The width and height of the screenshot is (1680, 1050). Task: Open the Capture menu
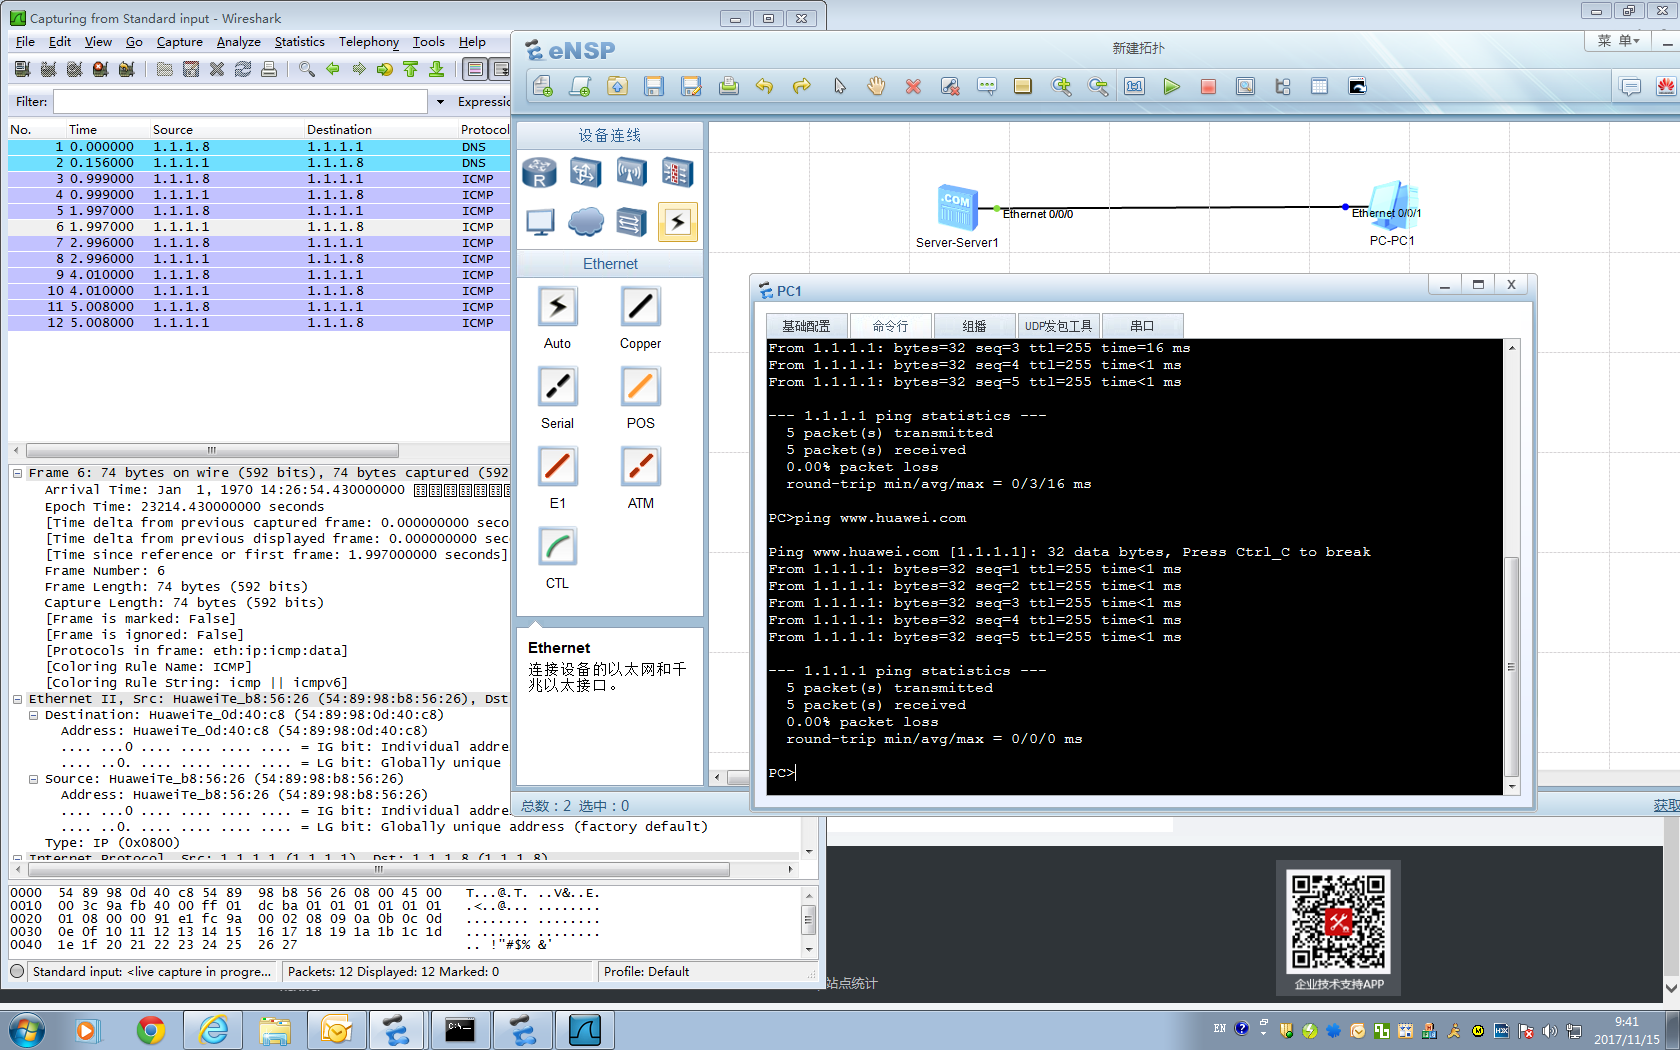coord(180,42)
